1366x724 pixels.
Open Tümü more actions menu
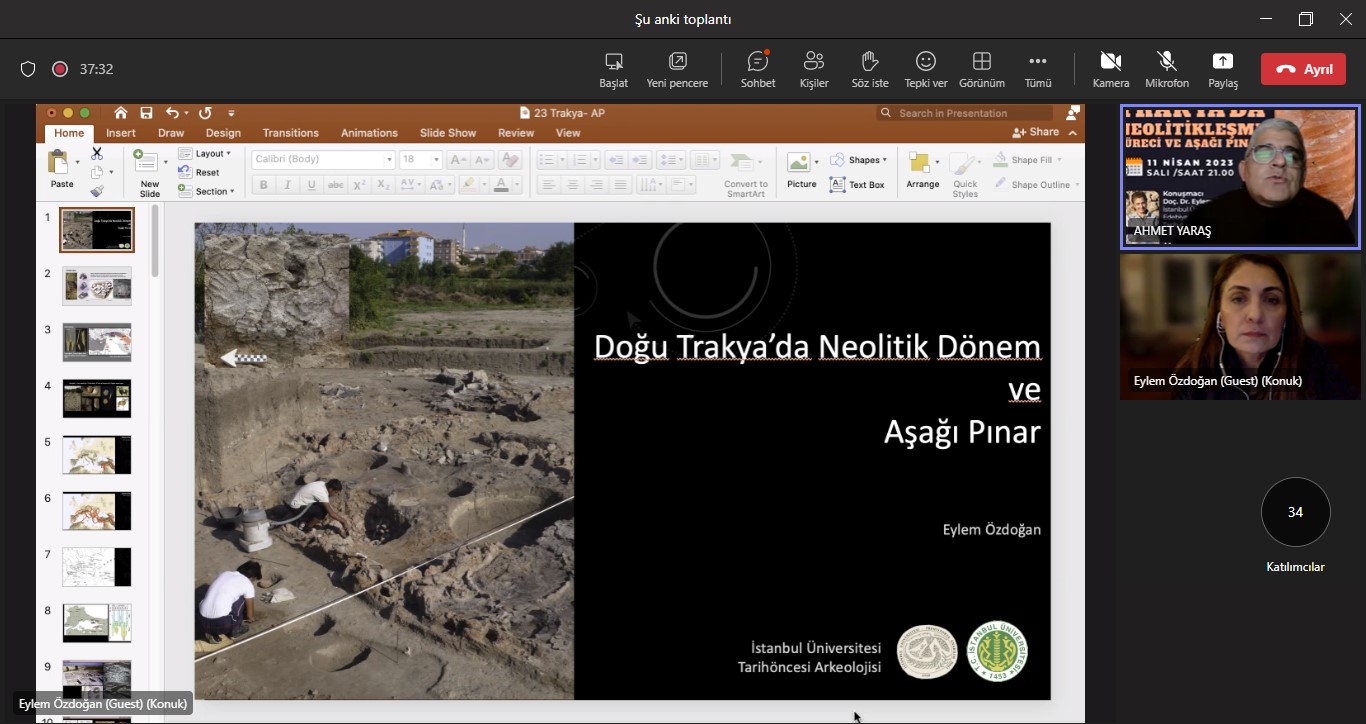[x=1038, y=69]
